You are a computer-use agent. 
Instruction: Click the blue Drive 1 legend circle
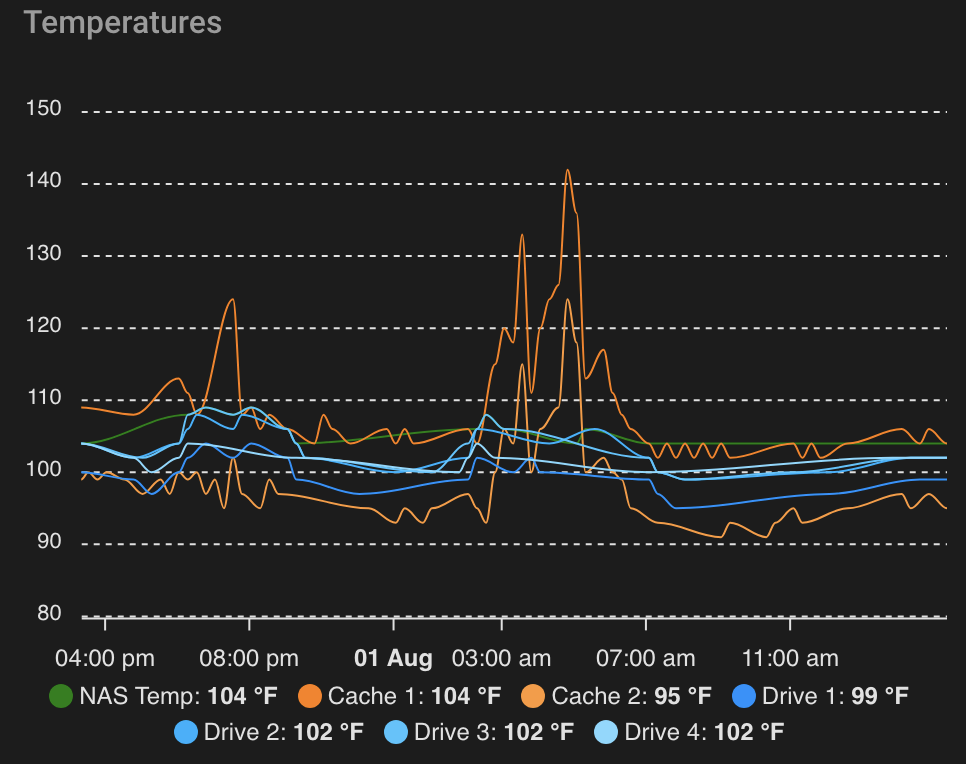pos(744,696)
